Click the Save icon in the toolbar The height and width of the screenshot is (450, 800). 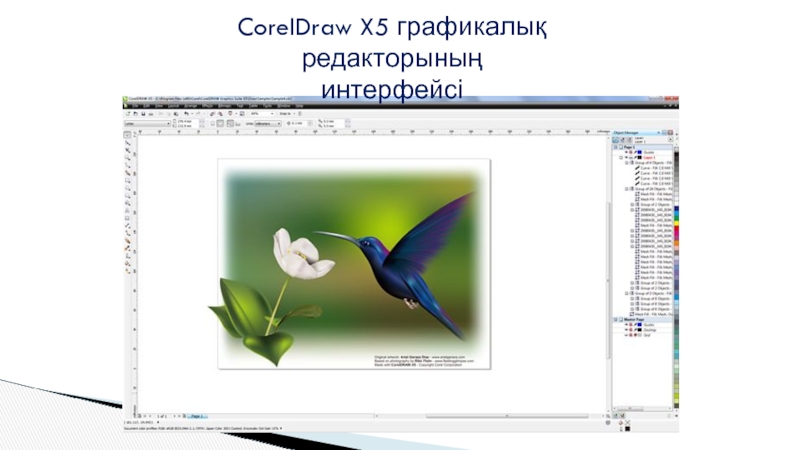[x=140, y=114]
